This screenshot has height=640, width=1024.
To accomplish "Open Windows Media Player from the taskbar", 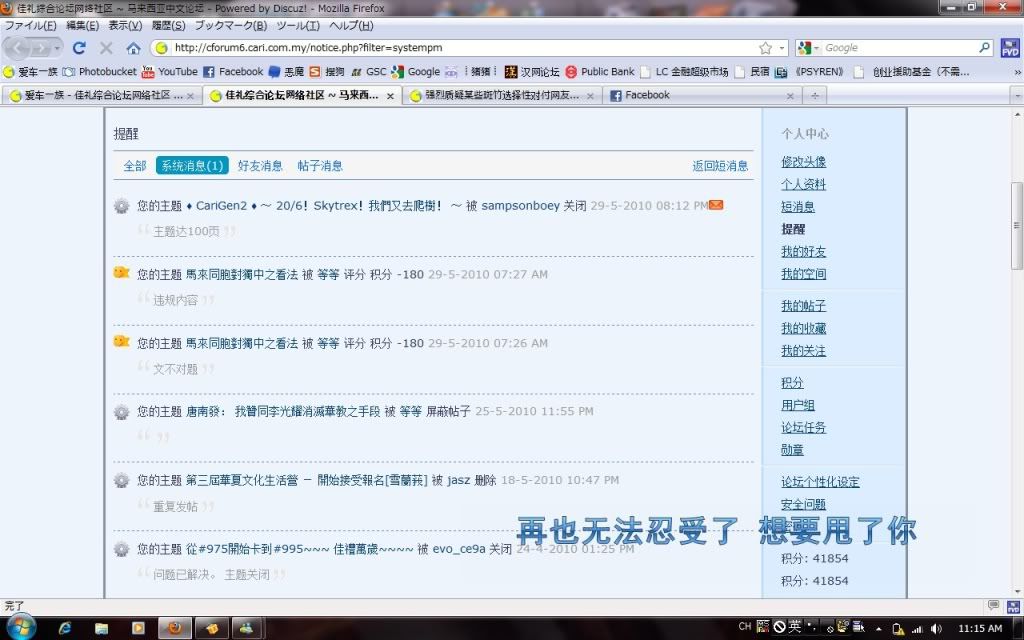I will 138,628.
